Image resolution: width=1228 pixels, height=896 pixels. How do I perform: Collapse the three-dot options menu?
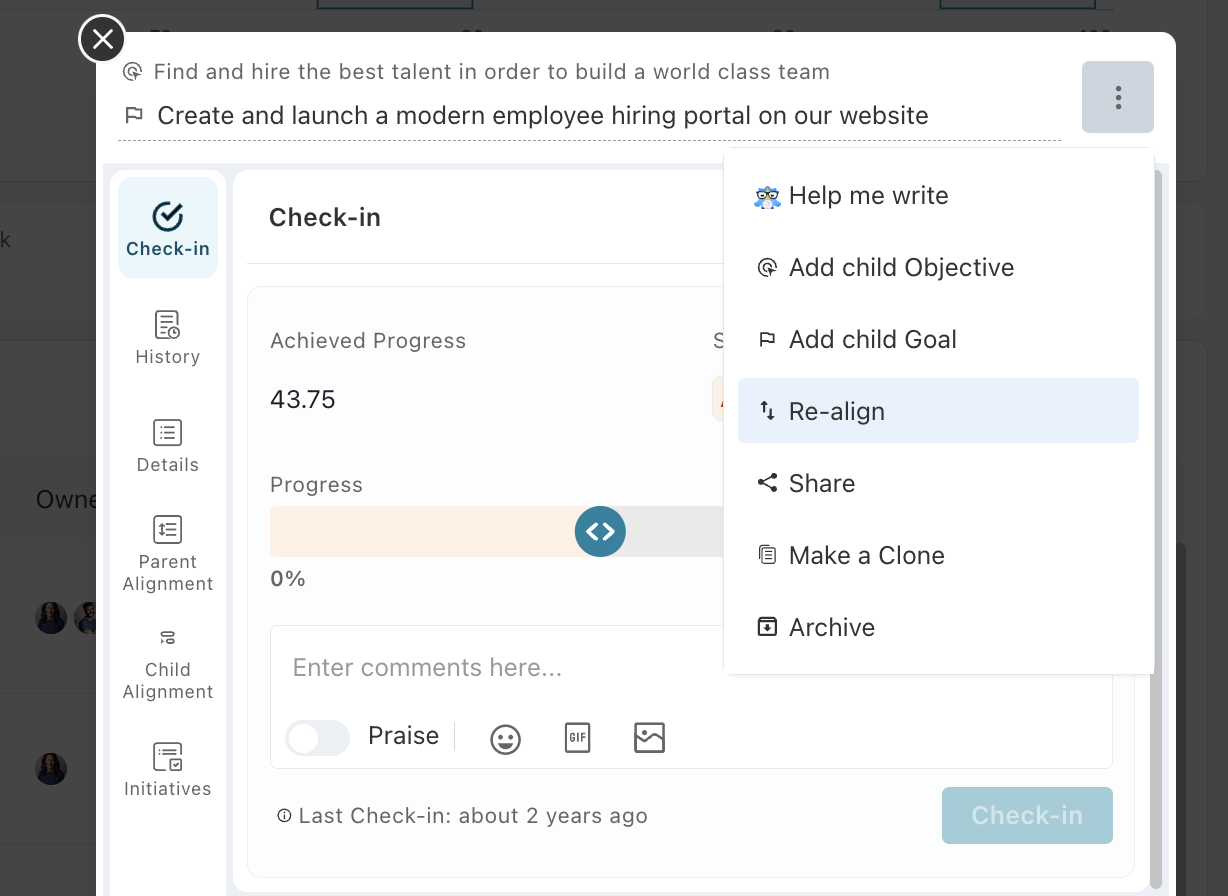(1117, 97)
